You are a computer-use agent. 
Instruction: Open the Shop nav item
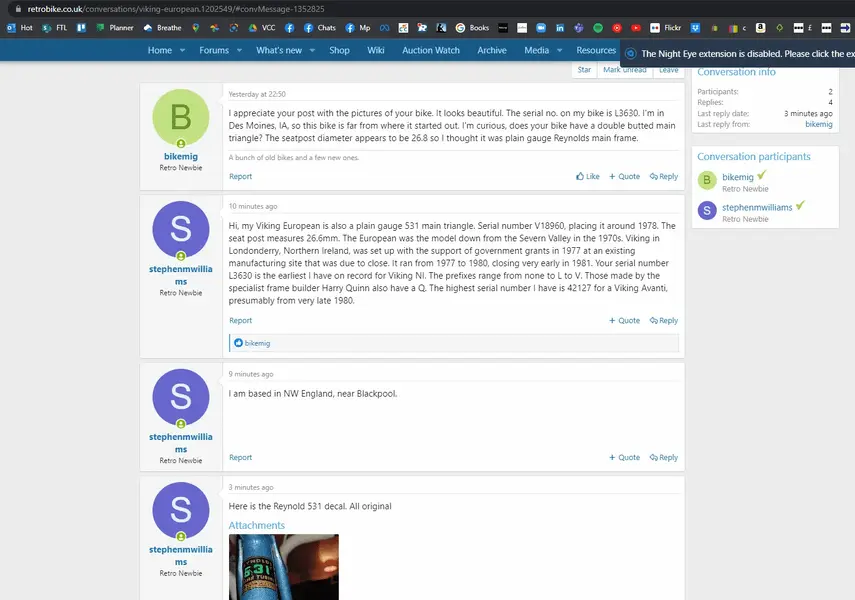339,50
